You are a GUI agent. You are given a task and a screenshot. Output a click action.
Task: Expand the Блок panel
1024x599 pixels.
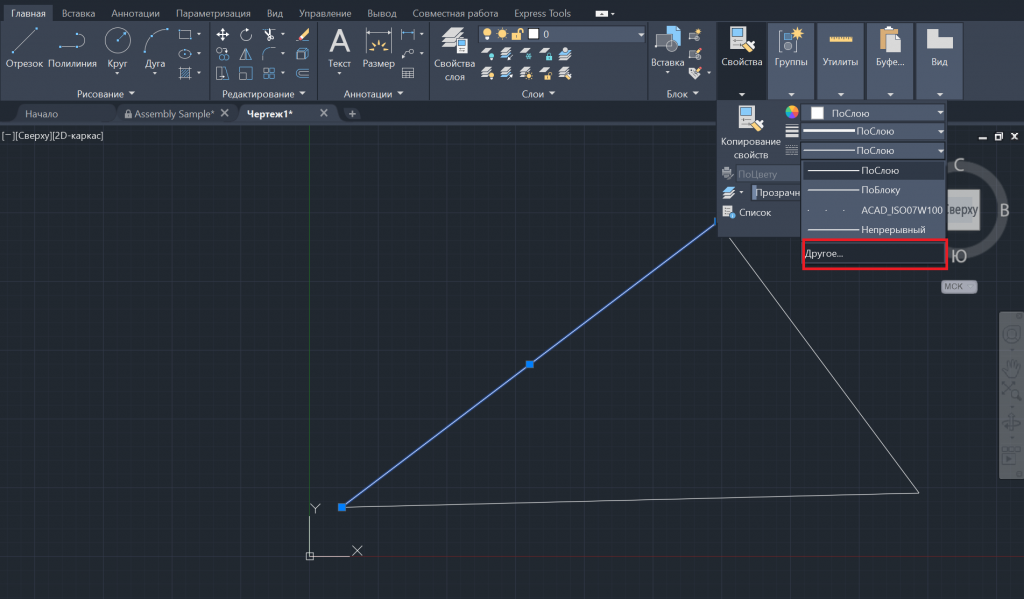tap(682, 94)
